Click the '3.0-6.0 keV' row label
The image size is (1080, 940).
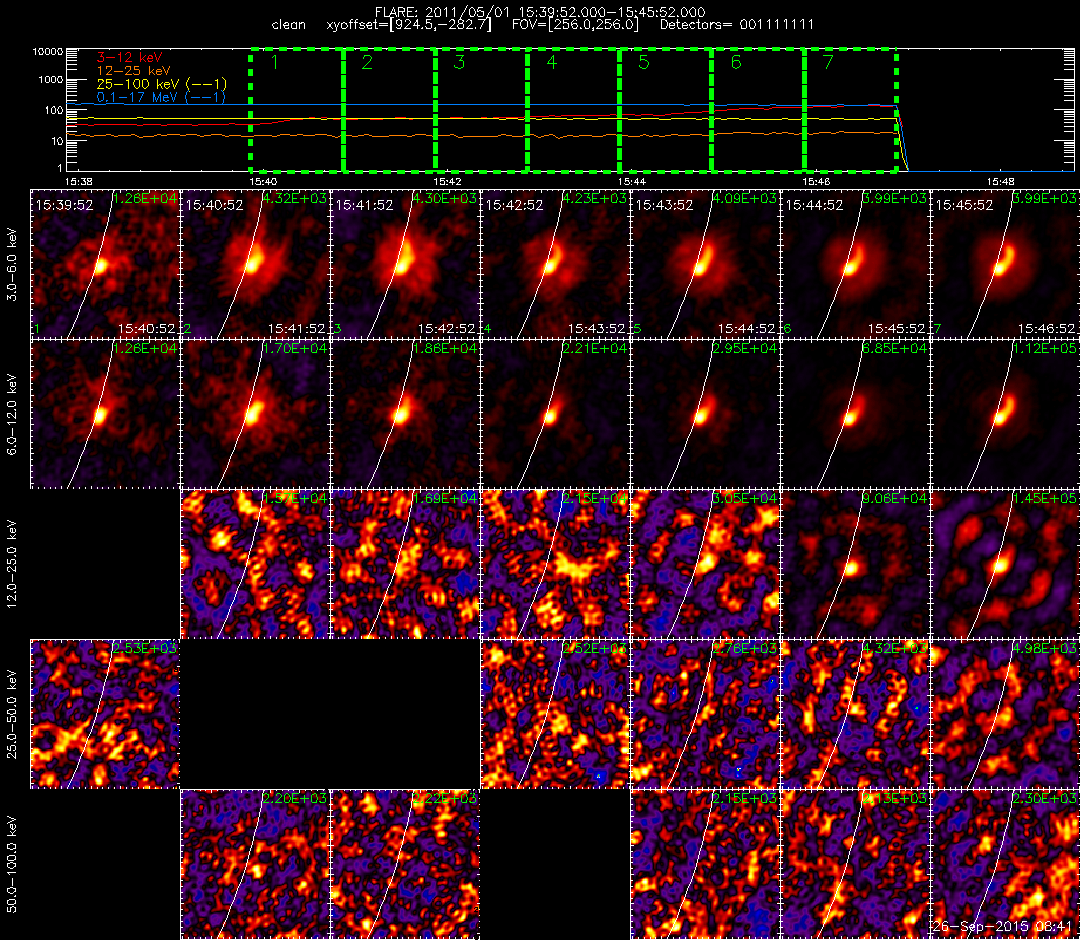pyautogui.click(x=12, y=265)
